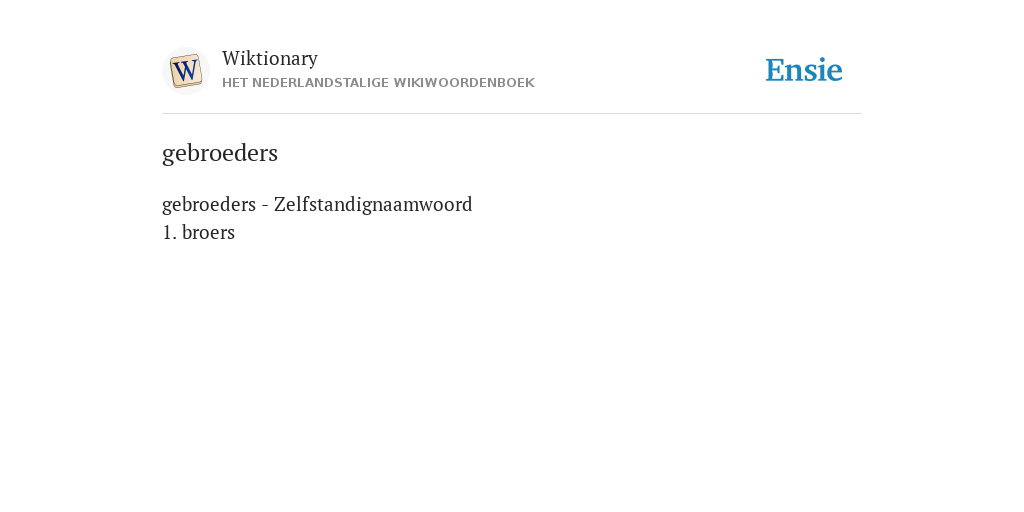1024x512 pixels.
Task: Open the blue Ensie logo
Action: coord(804,71)
